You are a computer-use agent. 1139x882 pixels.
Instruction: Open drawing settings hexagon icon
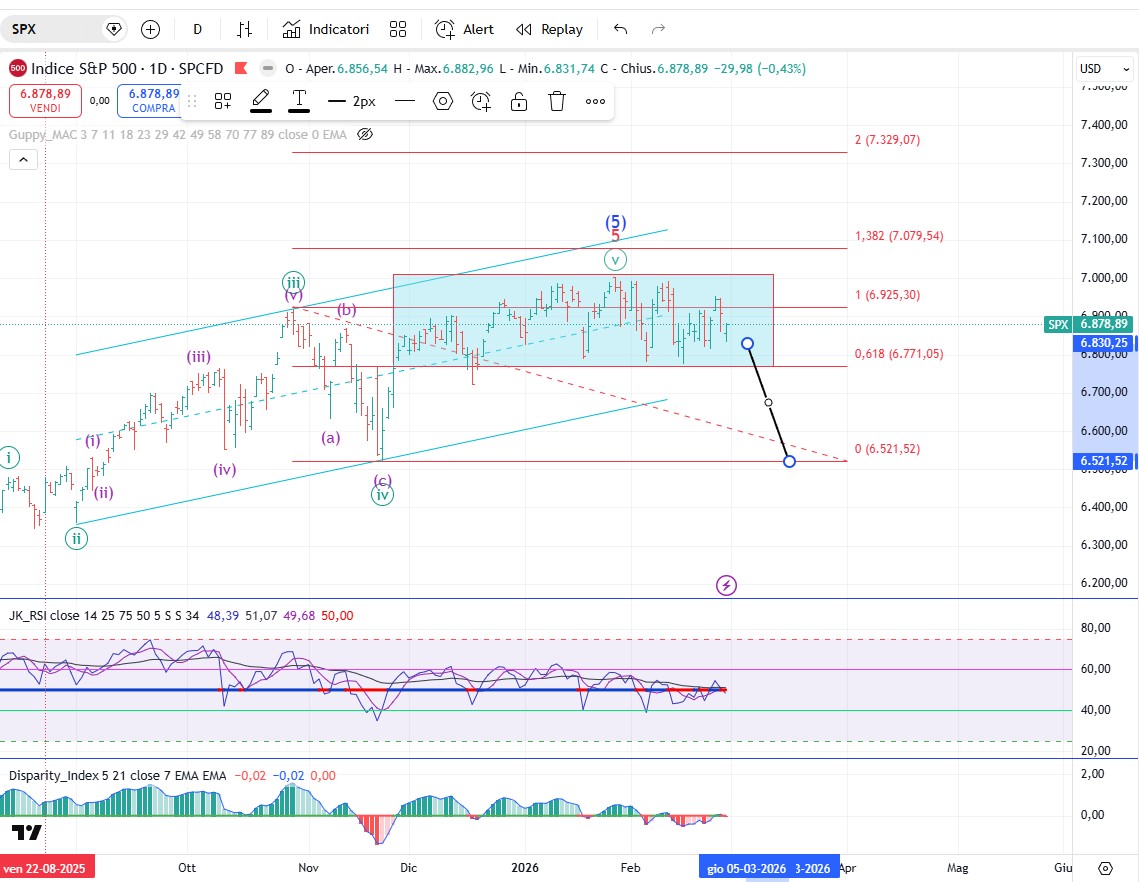[443, 101]
